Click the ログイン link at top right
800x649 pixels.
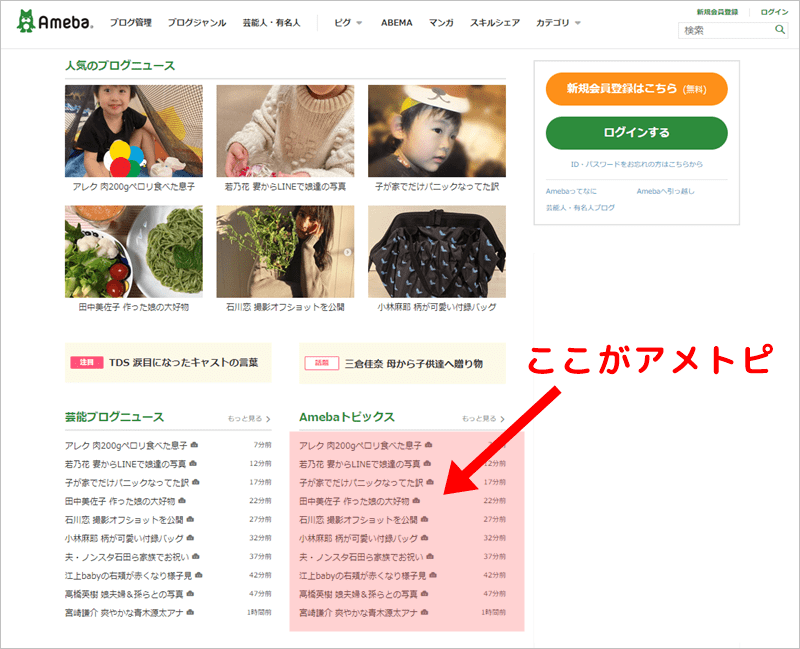coord(774,12)
